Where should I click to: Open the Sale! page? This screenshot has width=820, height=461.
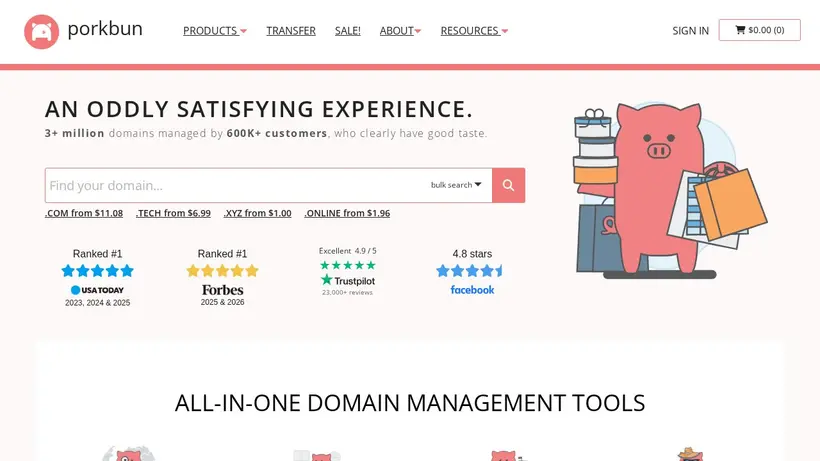[x=348, y=31]
